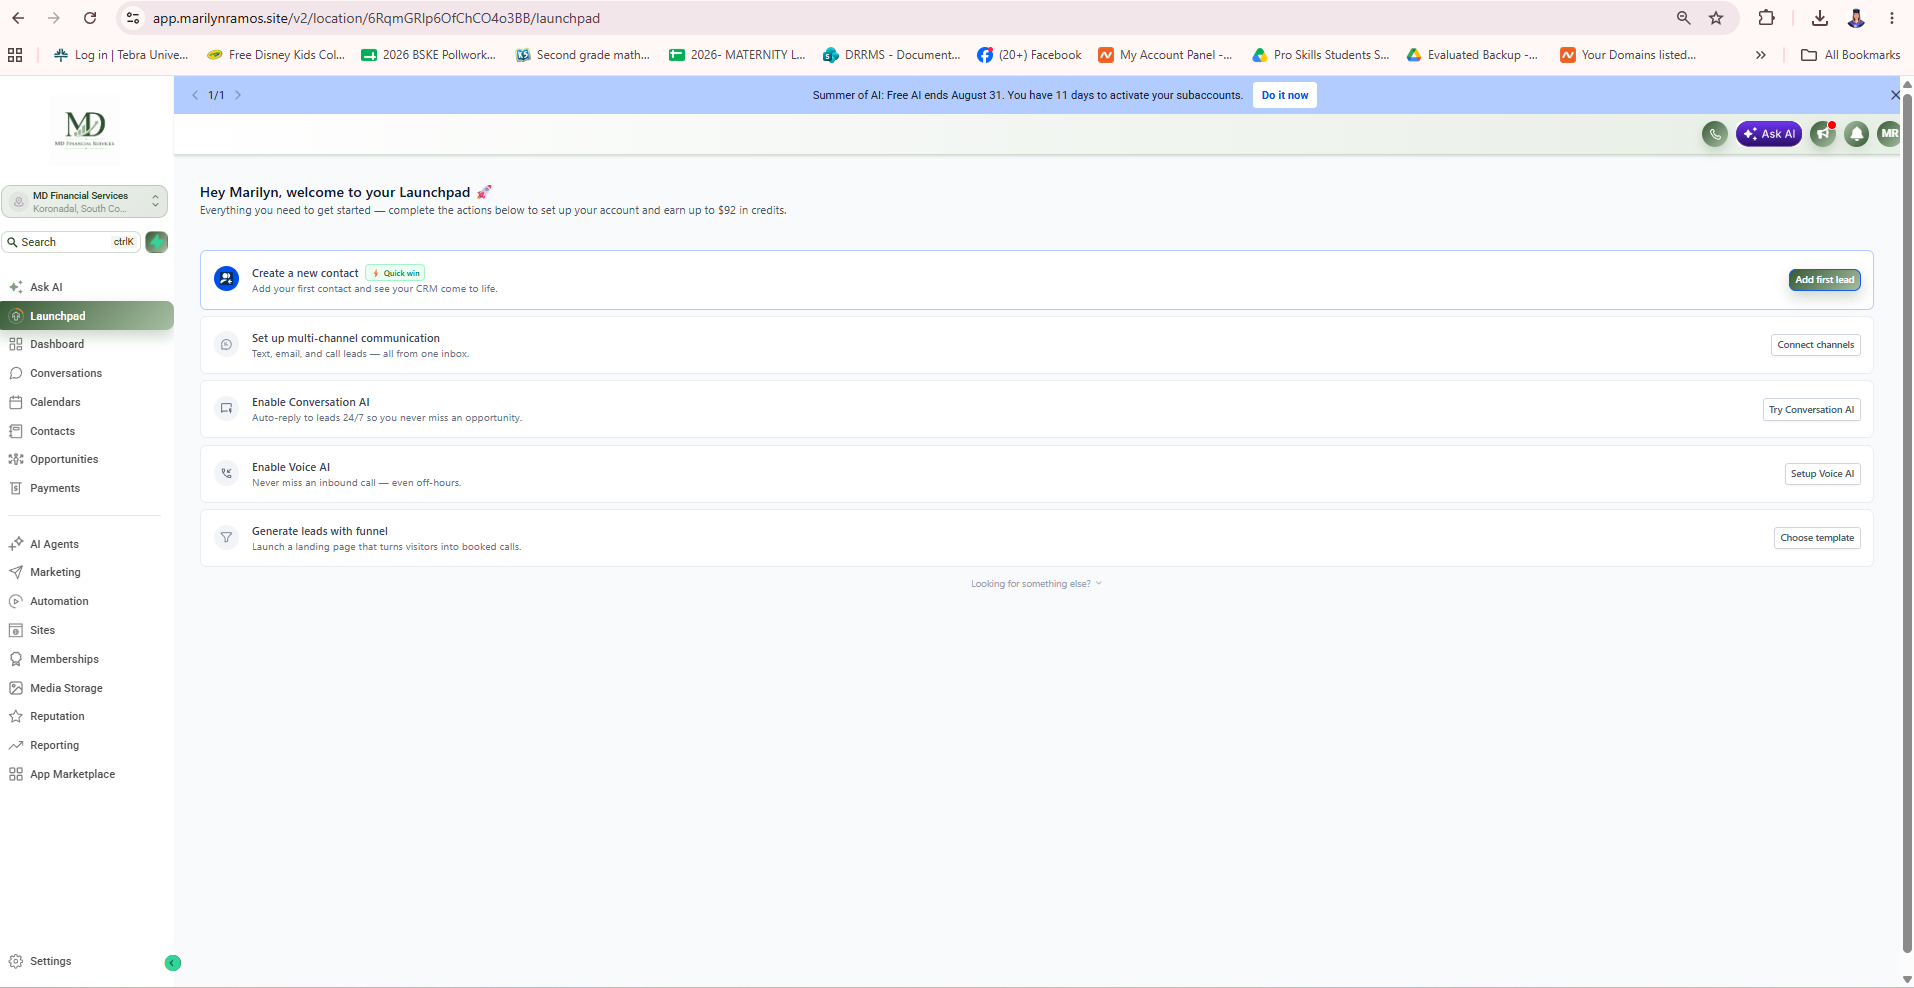Screen dimensions: 1914x988
Task: Go back in browser history
Action: [x=18, y=18]
